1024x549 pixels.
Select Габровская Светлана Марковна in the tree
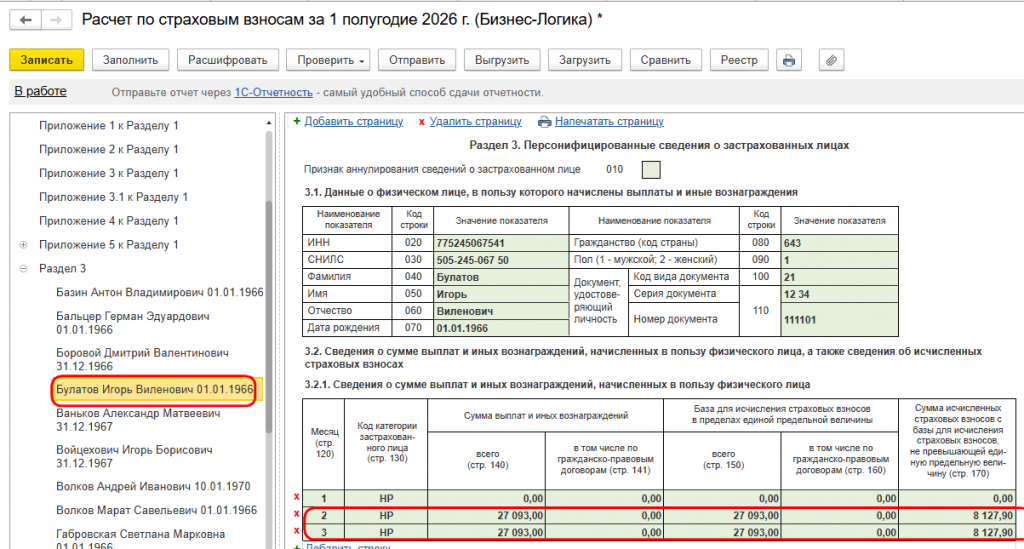click(140, 539)
